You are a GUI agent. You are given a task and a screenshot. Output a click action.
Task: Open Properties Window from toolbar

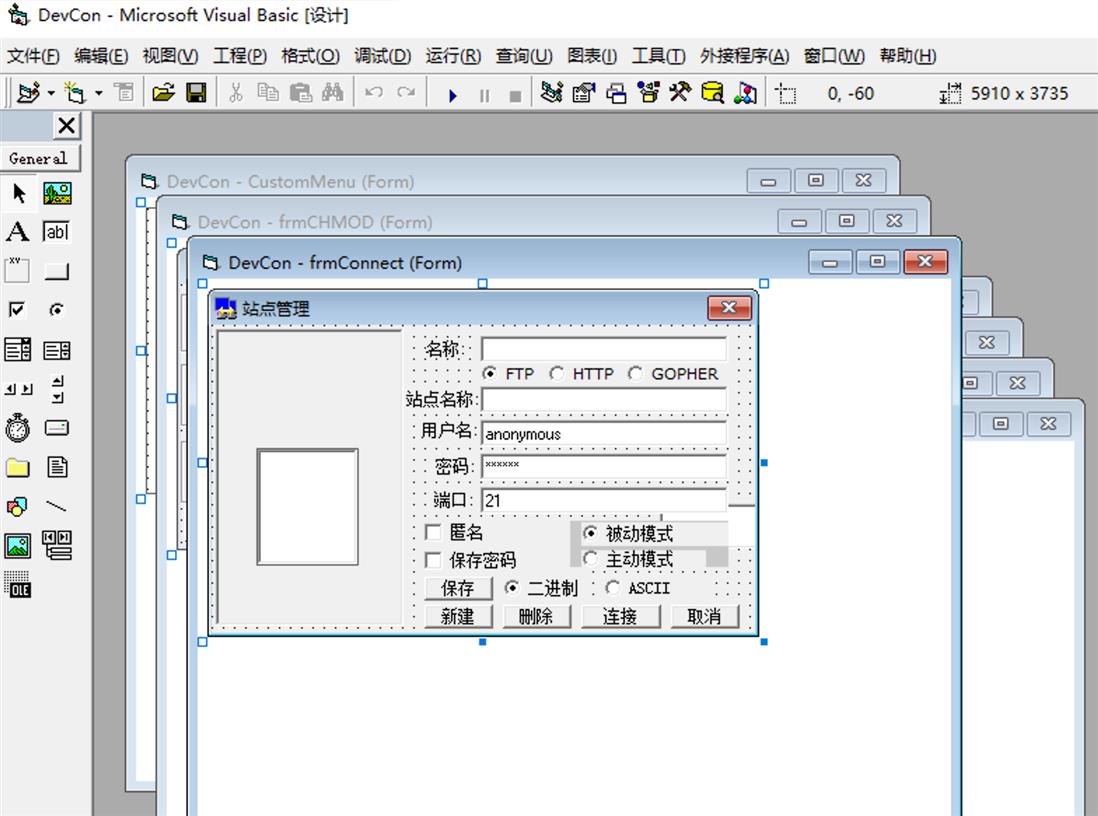[x=583, y=92]
